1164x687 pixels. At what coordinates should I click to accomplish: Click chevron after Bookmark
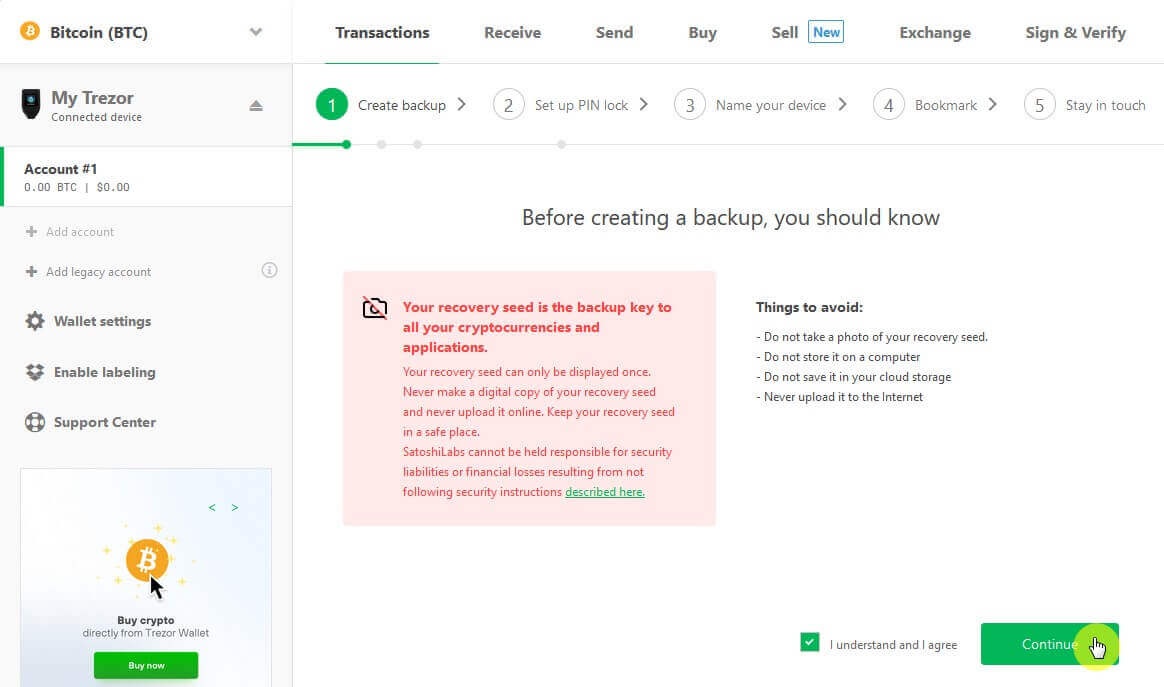pyautogui.click(x=993, y=105)
